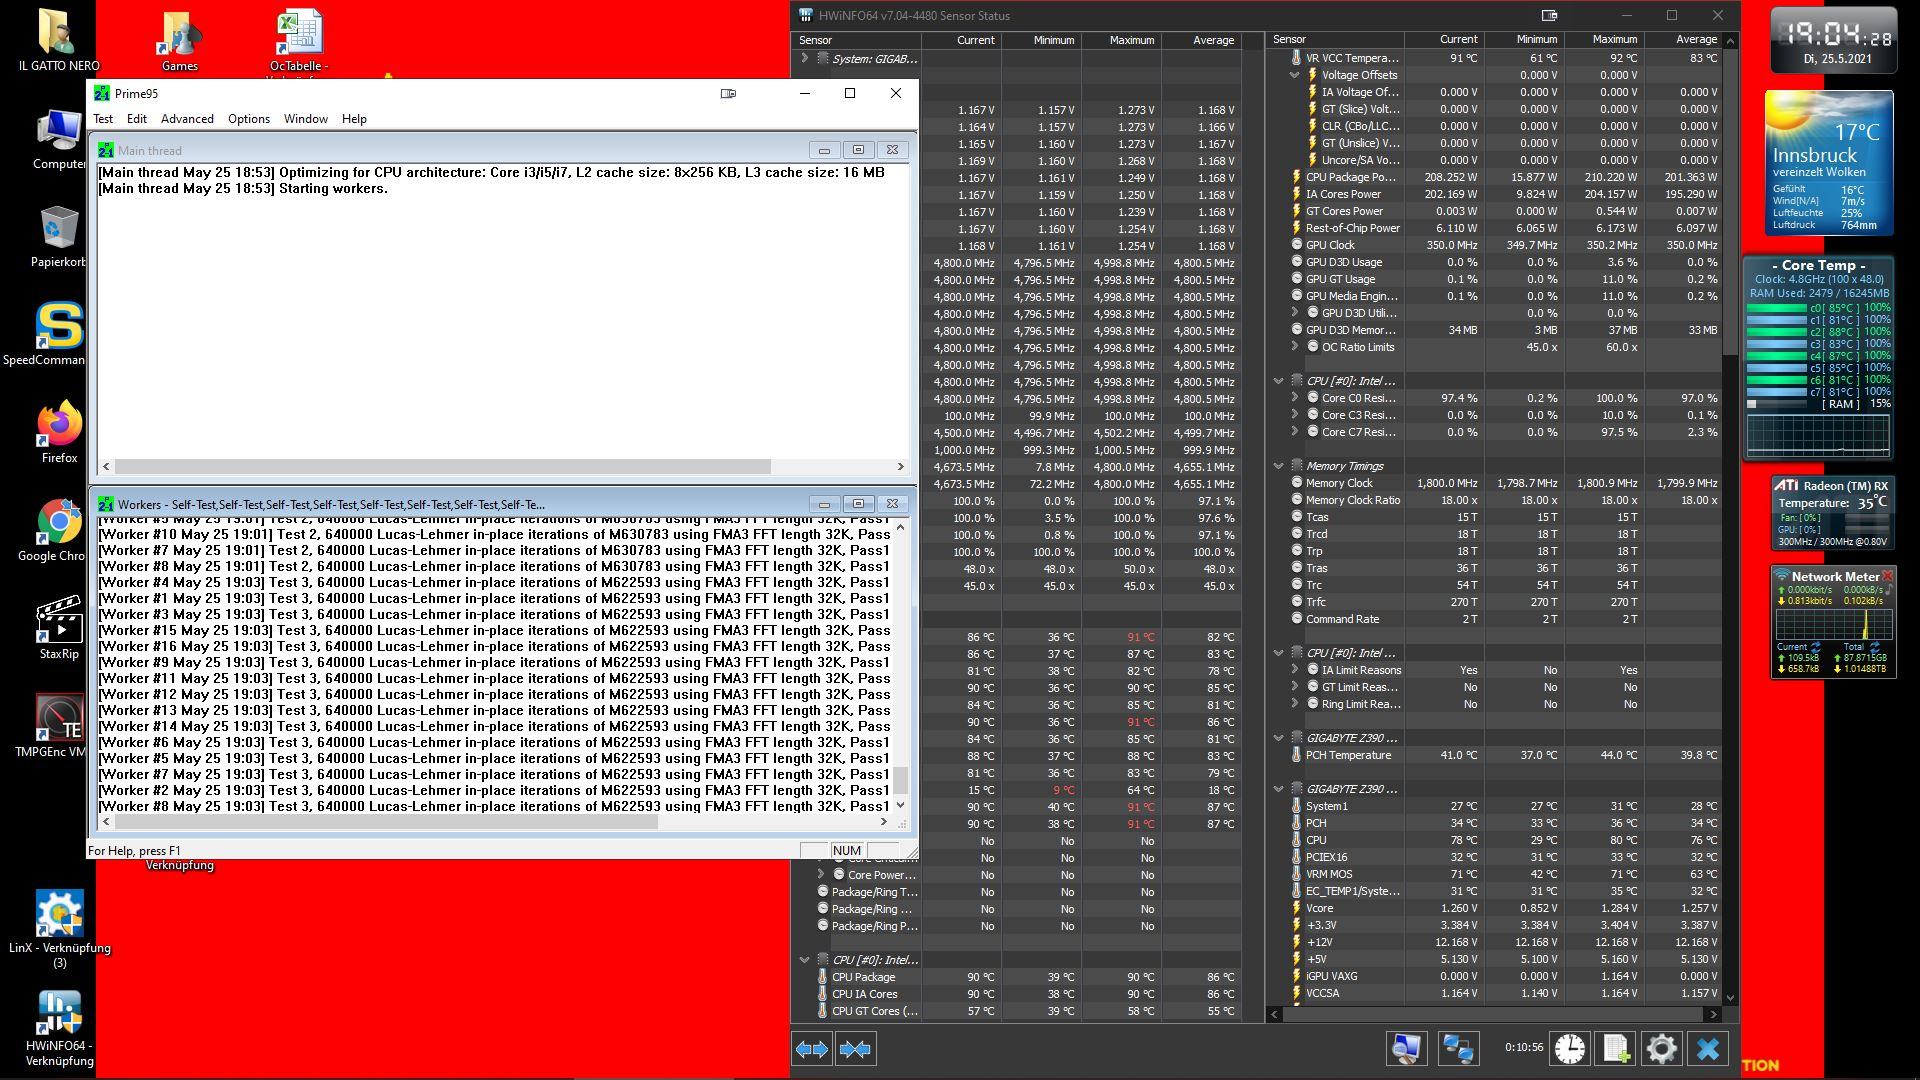Select Vcore row in GIGABYTE section
This screenshot has width=1920, height=1080.
coord(1496,908)
